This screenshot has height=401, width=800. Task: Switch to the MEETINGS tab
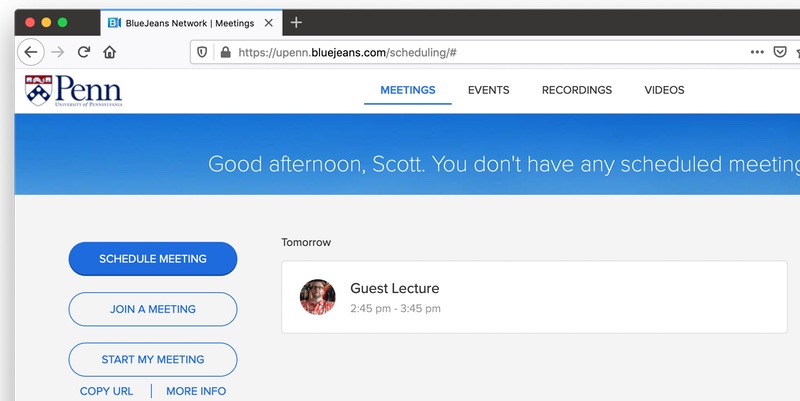[408, 90]
